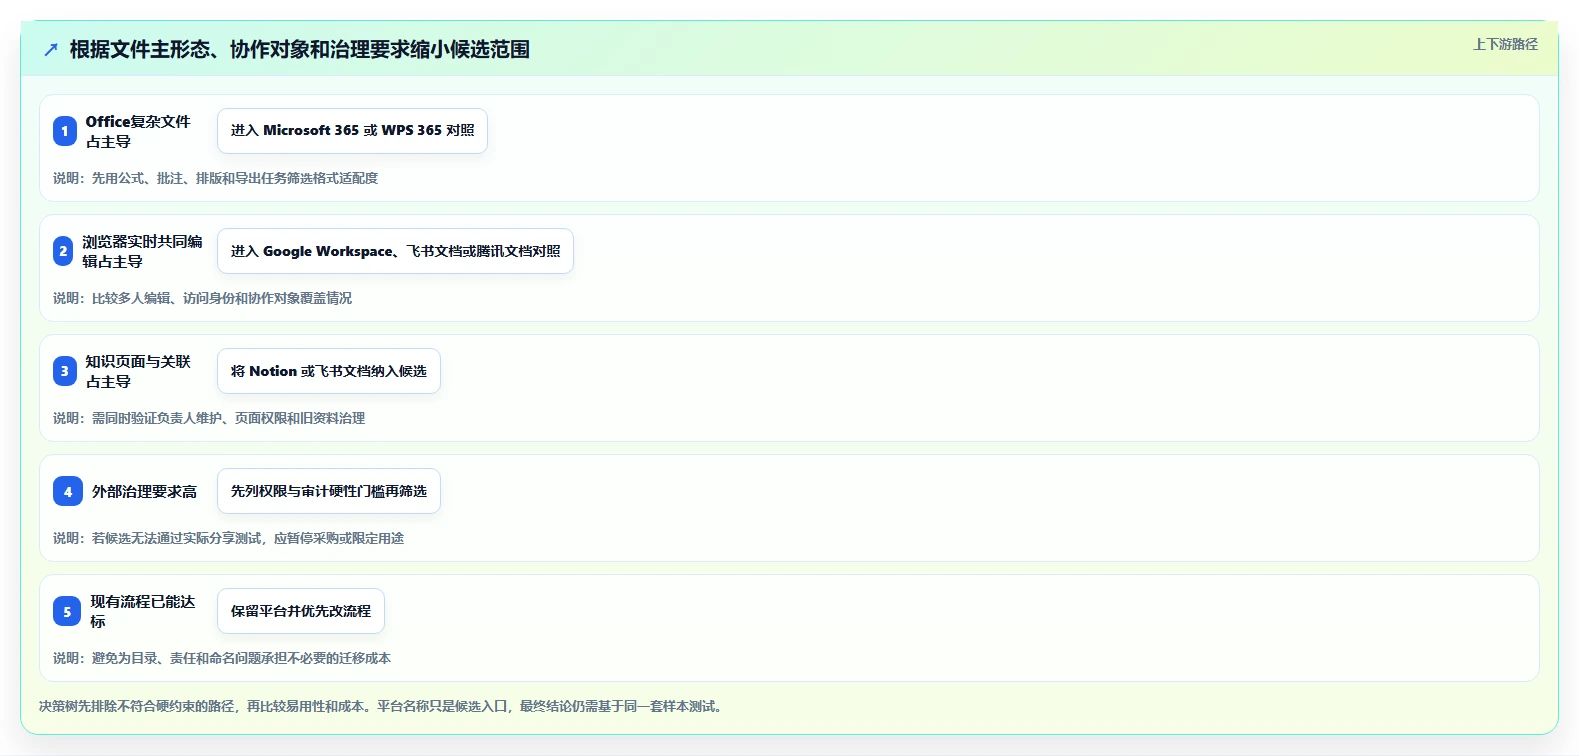
Task: Click the panel title 根据文件主形态、协作对象和治理要求缩小候选范围
Action: 300,50
